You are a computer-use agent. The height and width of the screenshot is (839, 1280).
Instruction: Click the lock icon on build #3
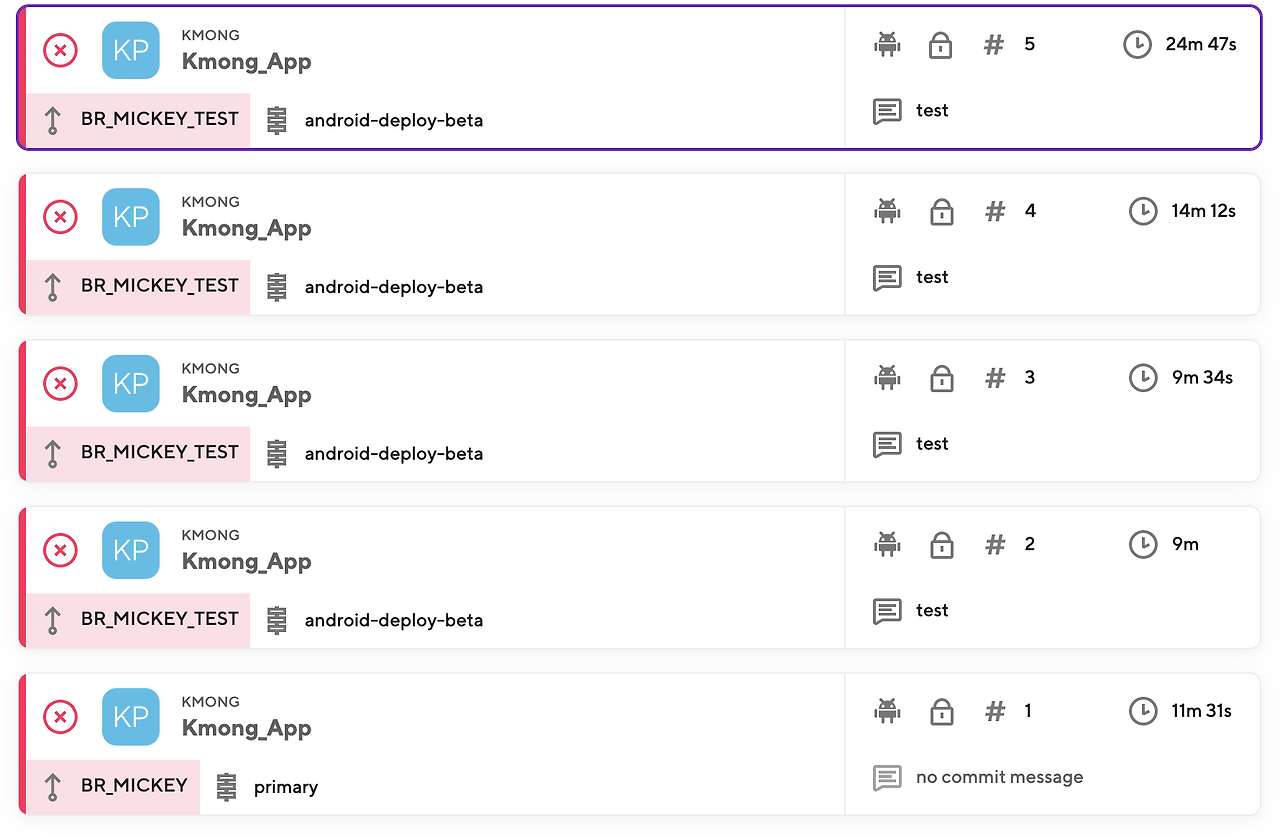[x=940, y=378]
